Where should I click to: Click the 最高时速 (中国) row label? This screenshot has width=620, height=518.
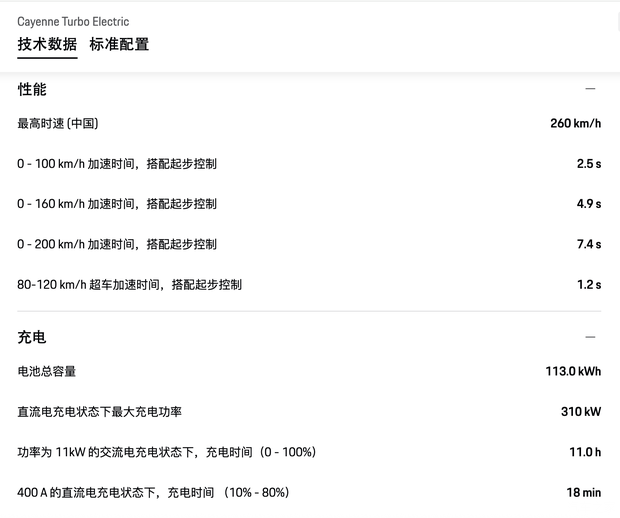pyautogui.click(x=58, y=123)
